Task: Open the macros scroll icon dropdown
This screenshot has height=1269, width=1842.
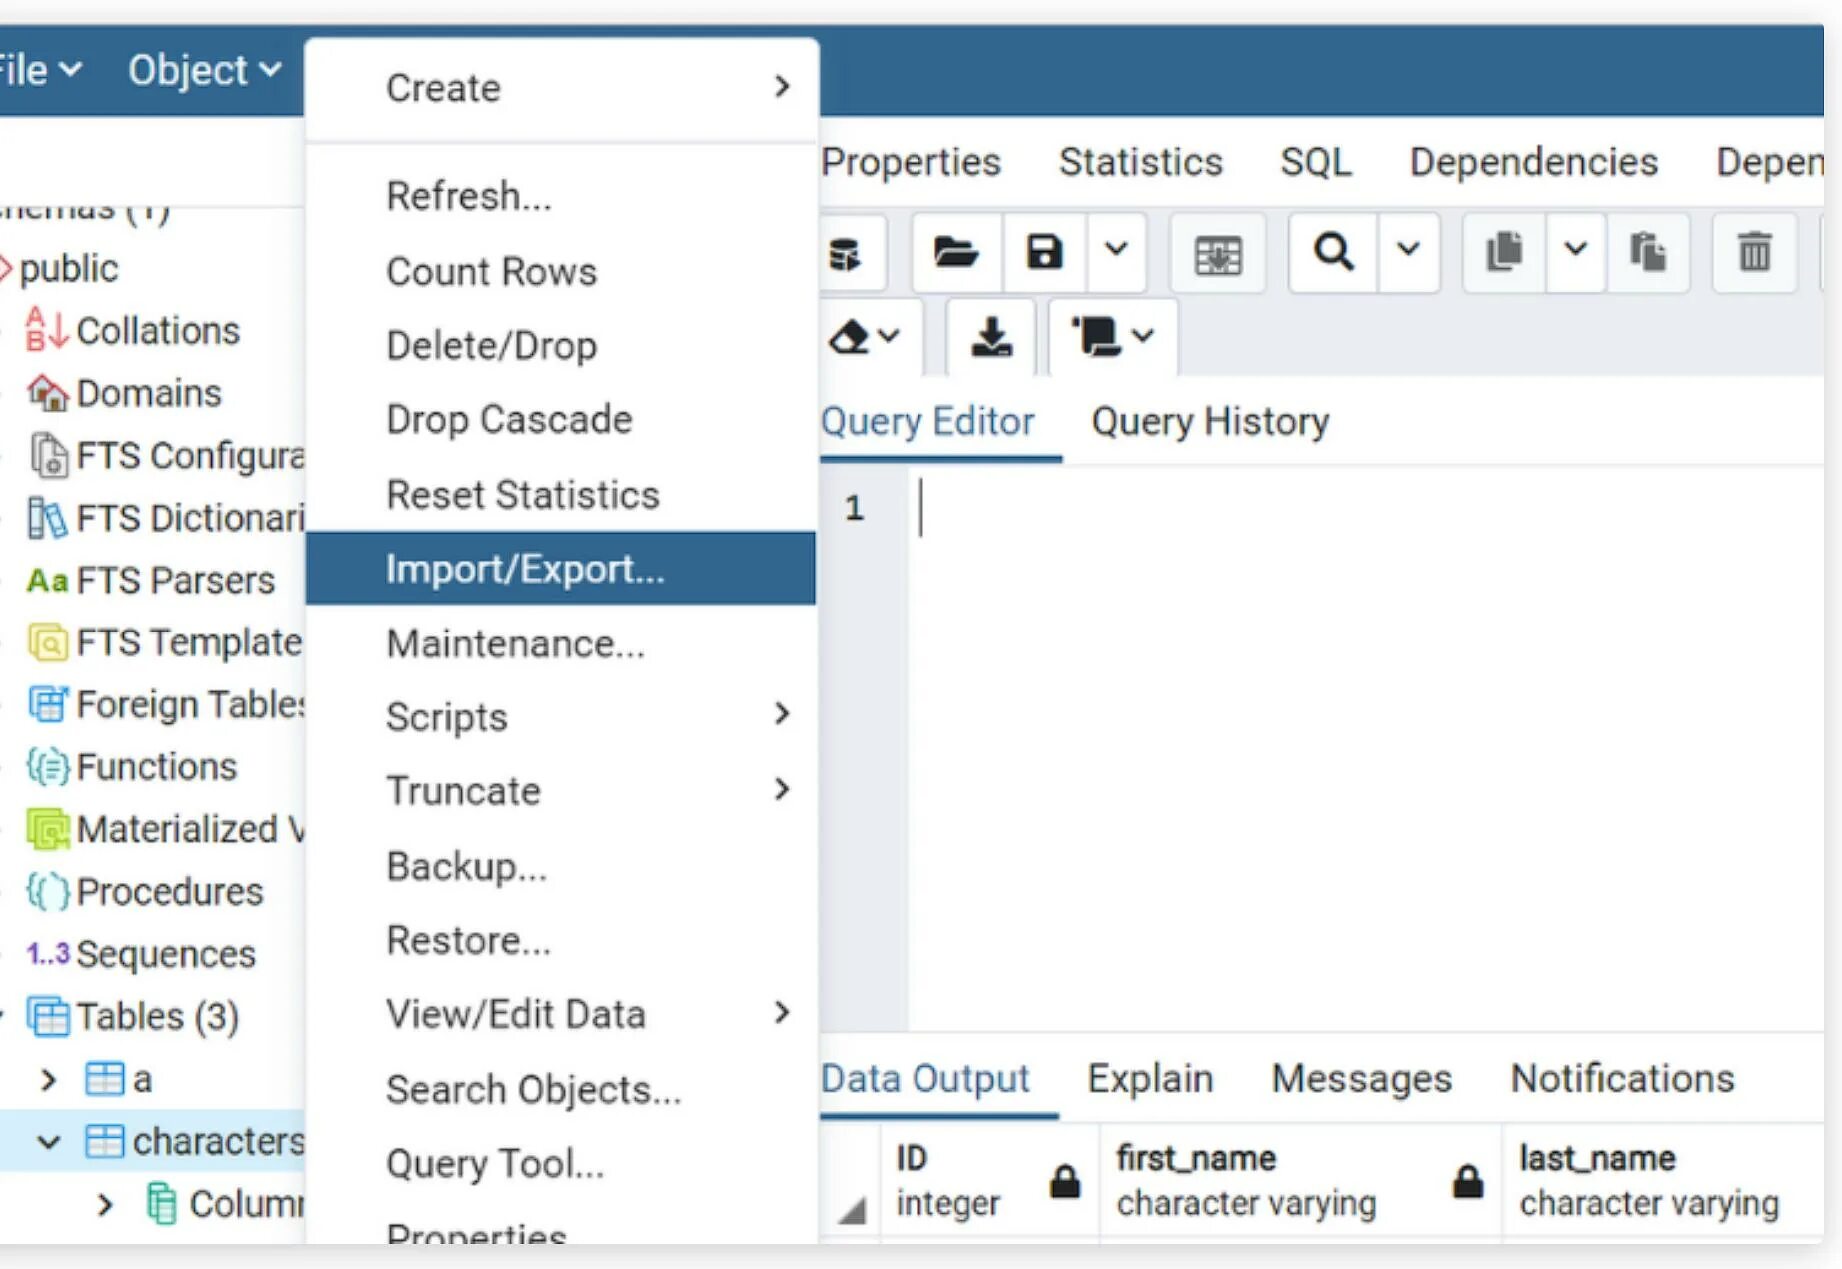Action: point(1113,337)
